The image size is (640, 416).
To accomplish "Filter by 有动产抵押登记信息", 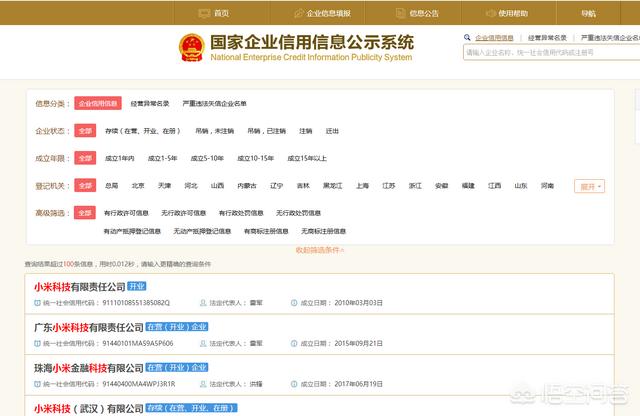I will [x=132, y=231].
